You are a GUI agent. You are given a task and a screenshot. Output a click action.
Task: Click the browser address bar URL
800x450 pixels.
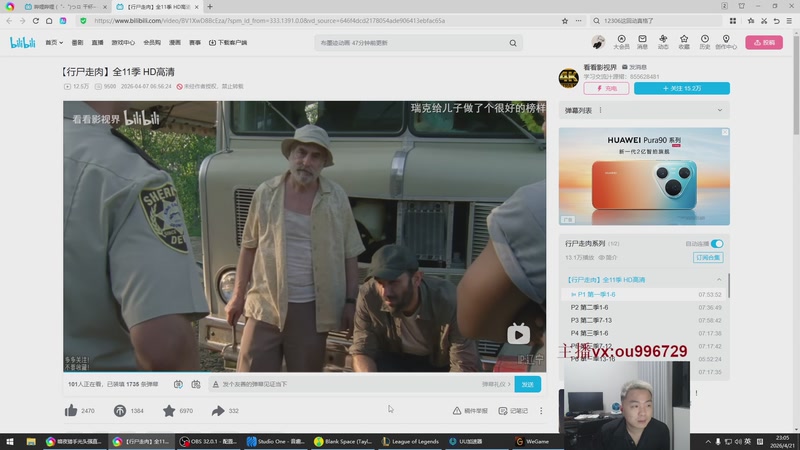pos(269,21)
